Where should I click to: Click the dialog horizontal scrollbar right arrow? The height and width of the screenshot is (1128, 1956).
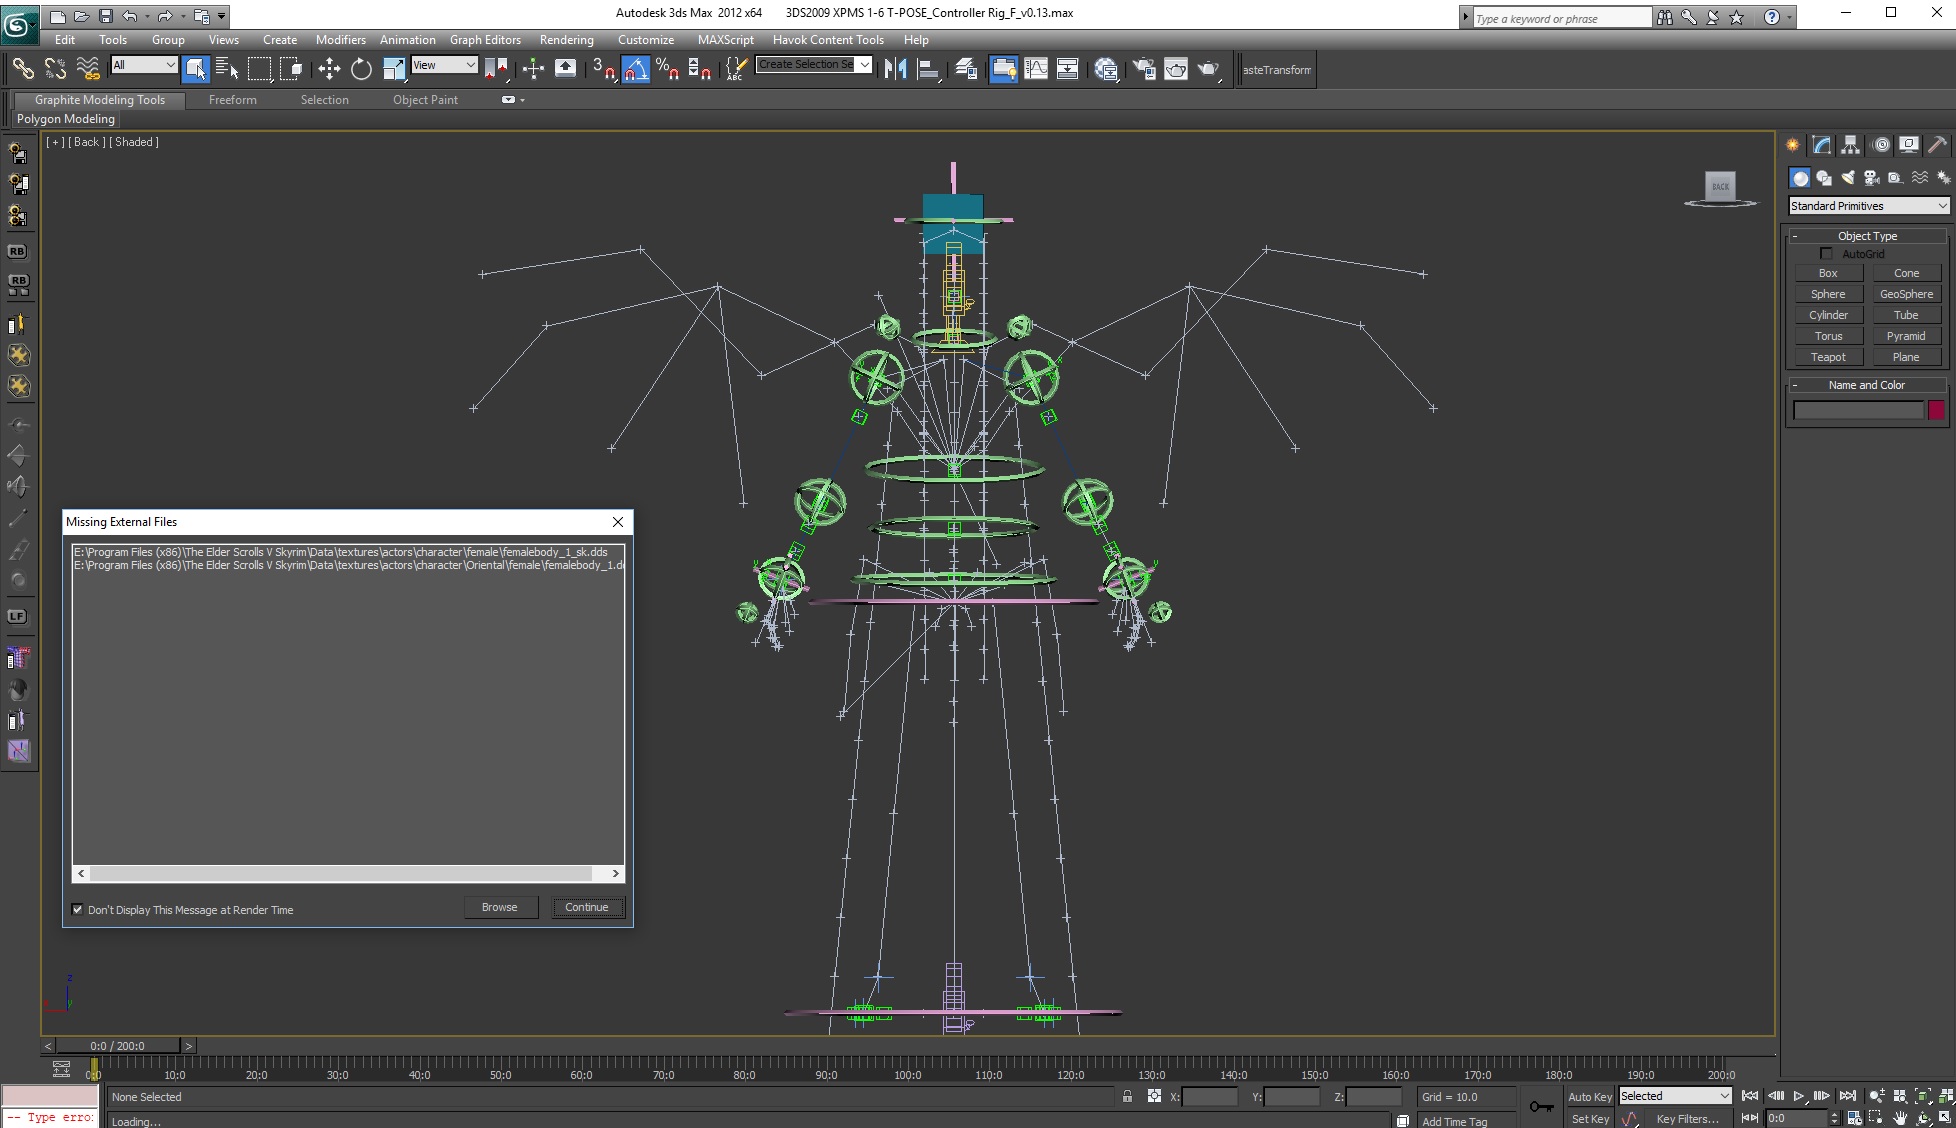pos(615,873)
